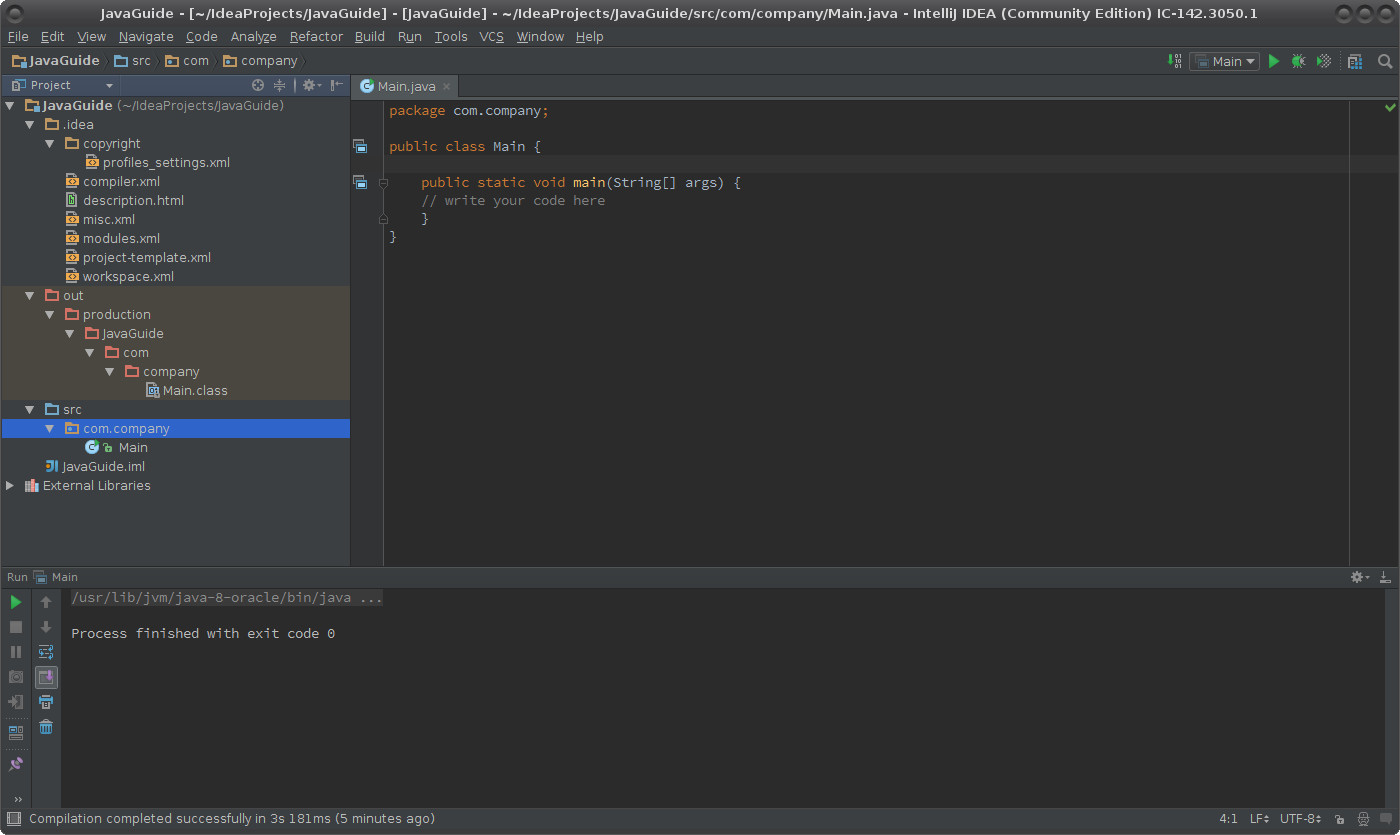1400x835 pixels.
Task: Click the Make Project build icon
Action: pos(1175,61)
